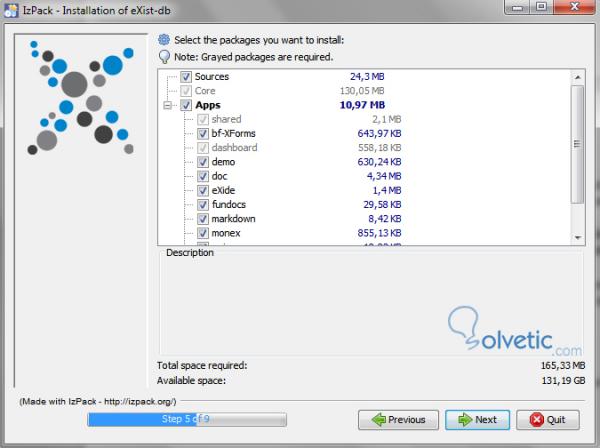Click the grayed shared checkbox
This screenshot has width=600, height=448.
[203, 119]
